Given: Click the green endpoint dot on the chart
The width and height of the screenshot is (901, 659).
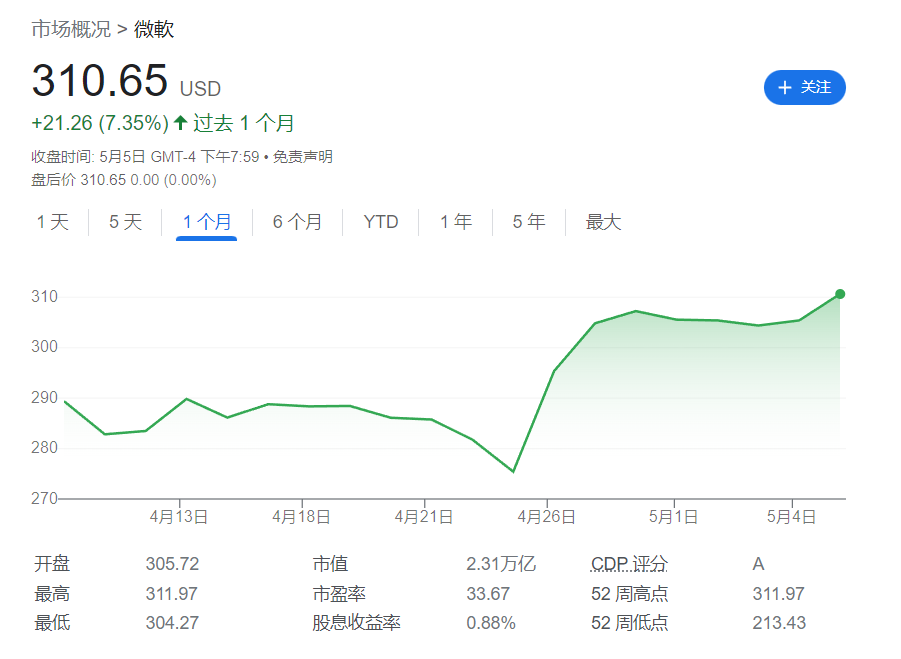Looking at the screenshot, I should click(x=840, y=294).
